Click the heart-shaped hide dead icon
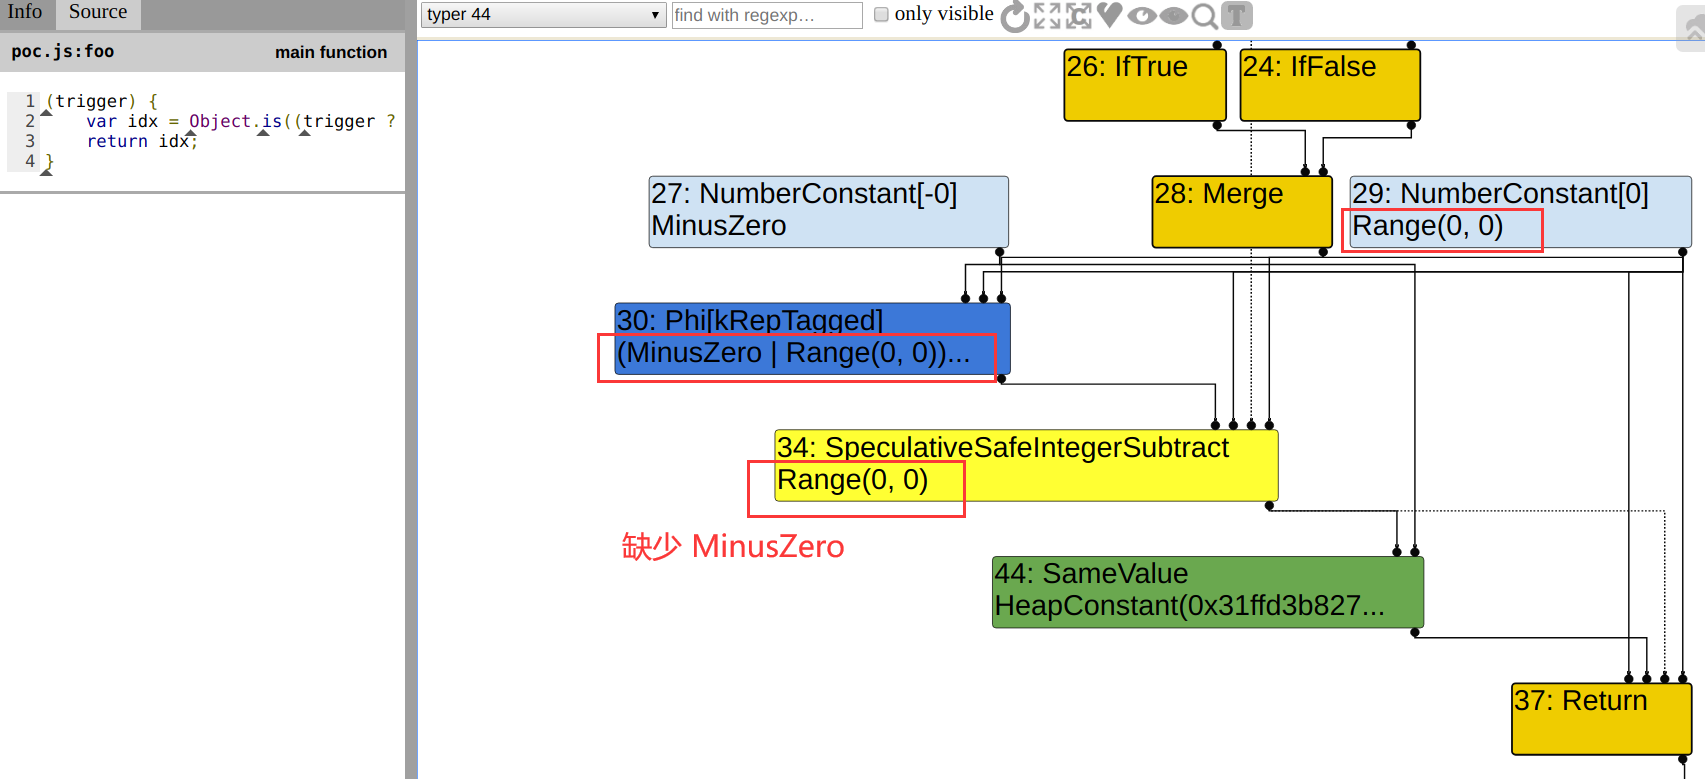This screenshot has width=1705, height=779. point(1110,15)
